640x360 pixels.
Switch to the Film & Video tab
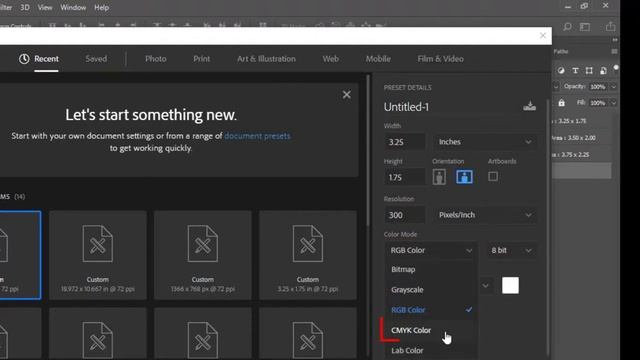(440, 59)
